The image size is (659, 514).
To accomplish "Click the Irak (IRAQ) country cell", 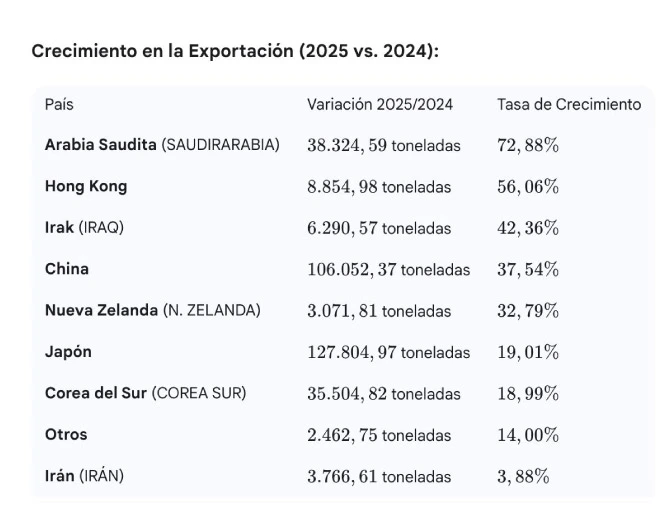I will tap(84, 227).
